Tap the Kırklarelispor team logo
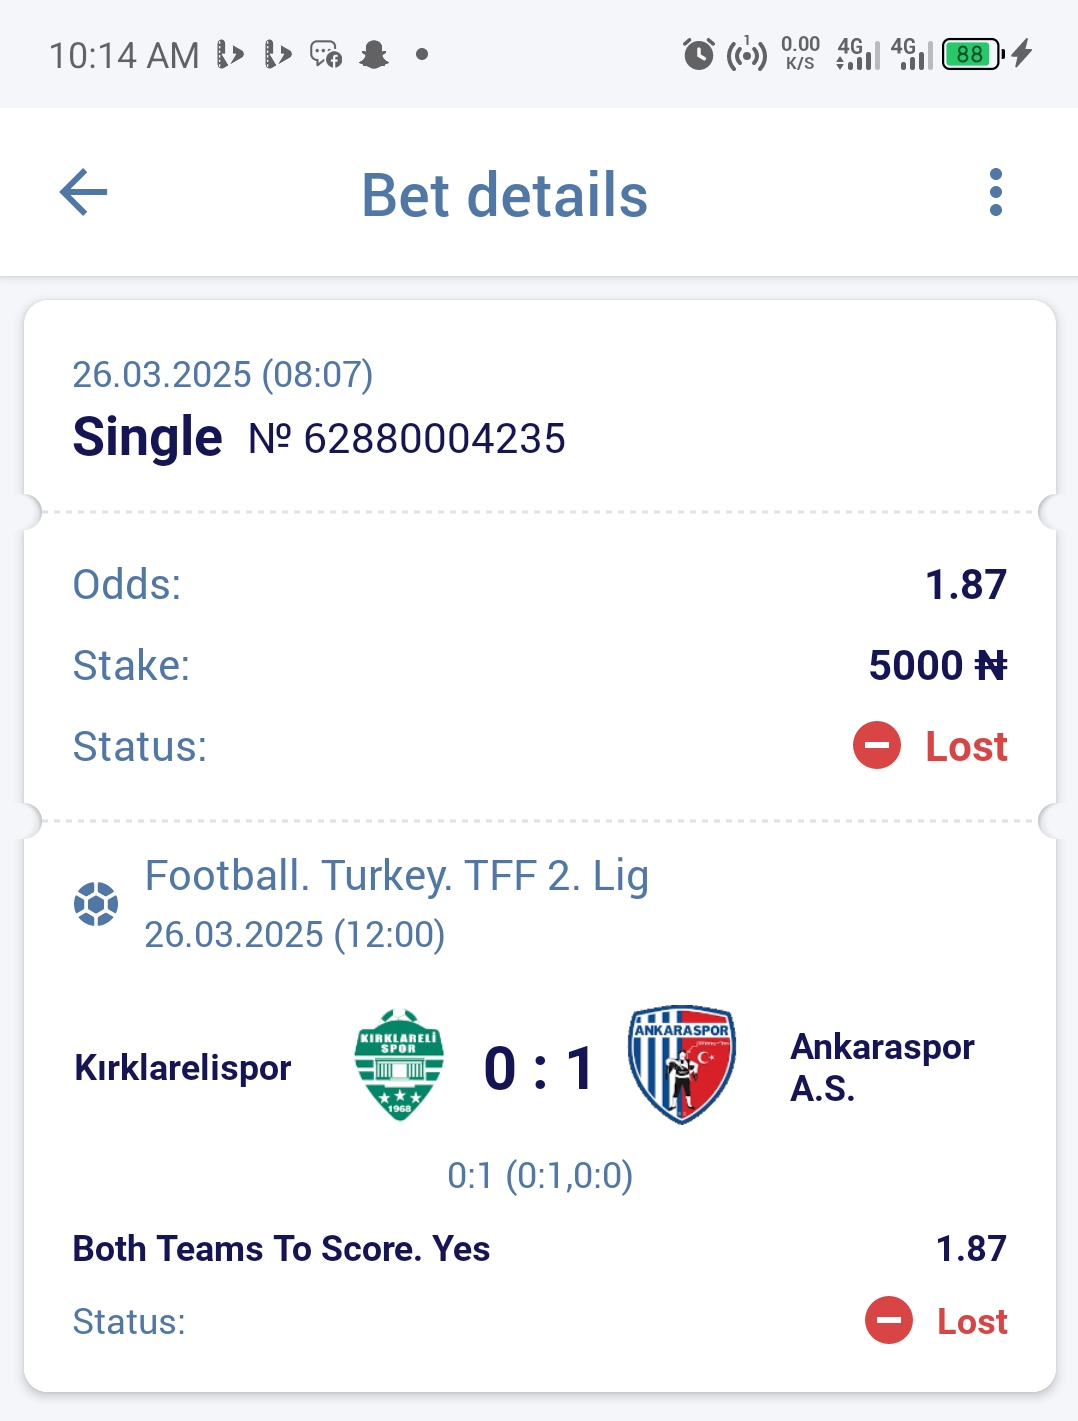 [399, 1066]
